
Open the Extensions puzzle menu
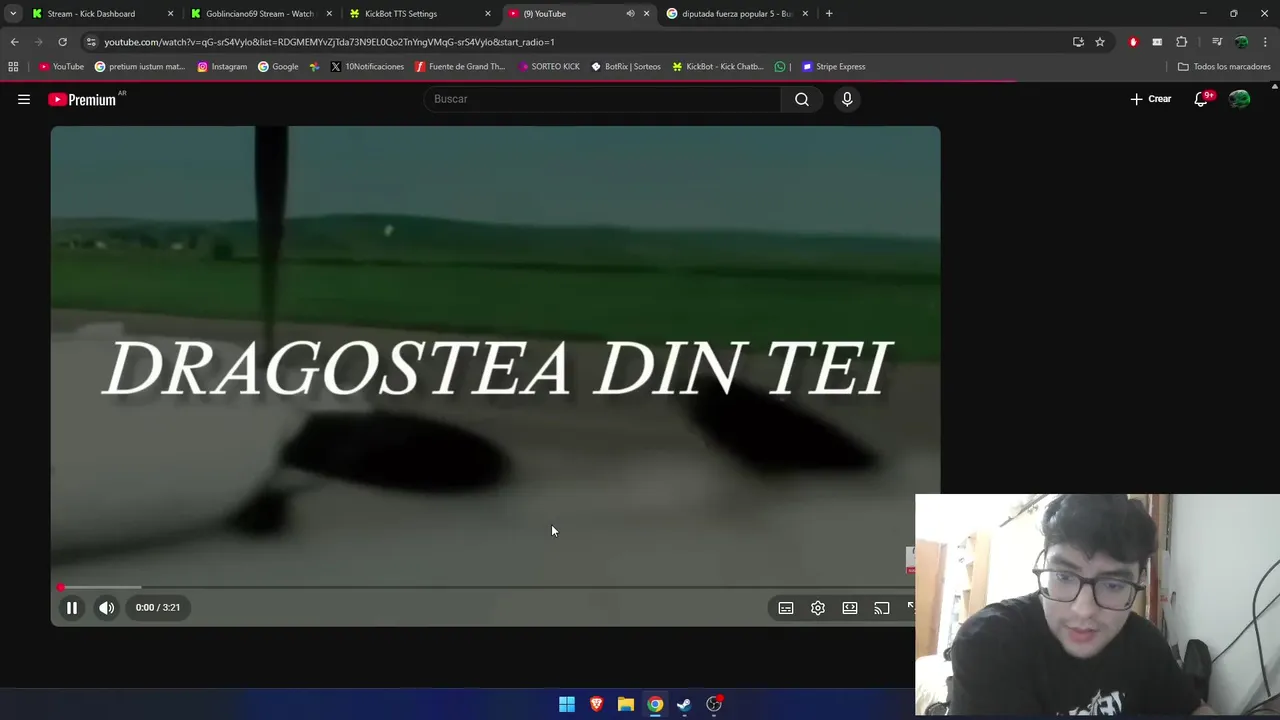[x=1182, y=42]
